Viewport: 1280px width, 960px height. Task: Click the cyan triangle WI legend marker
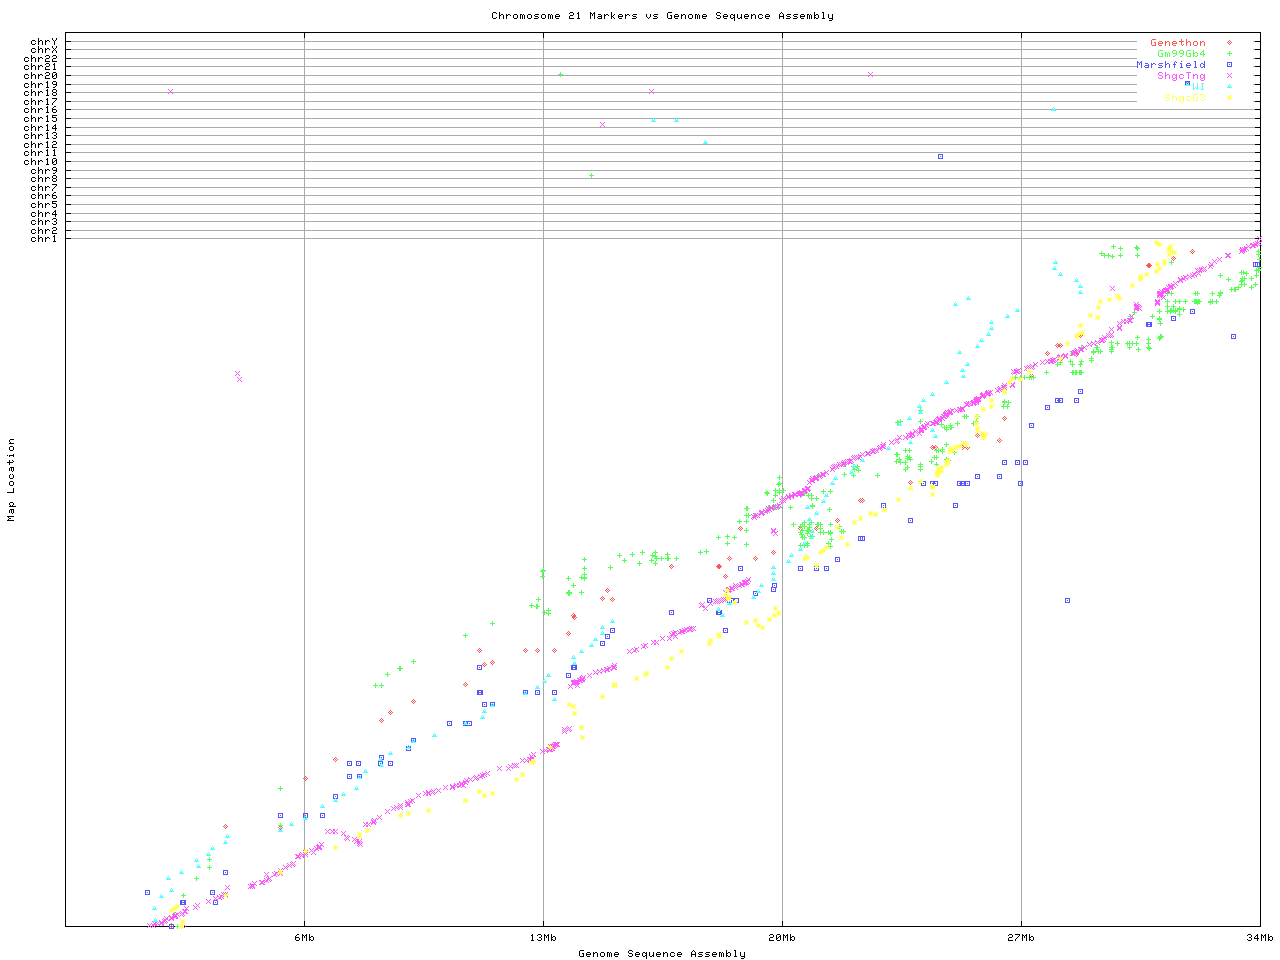1229,87
